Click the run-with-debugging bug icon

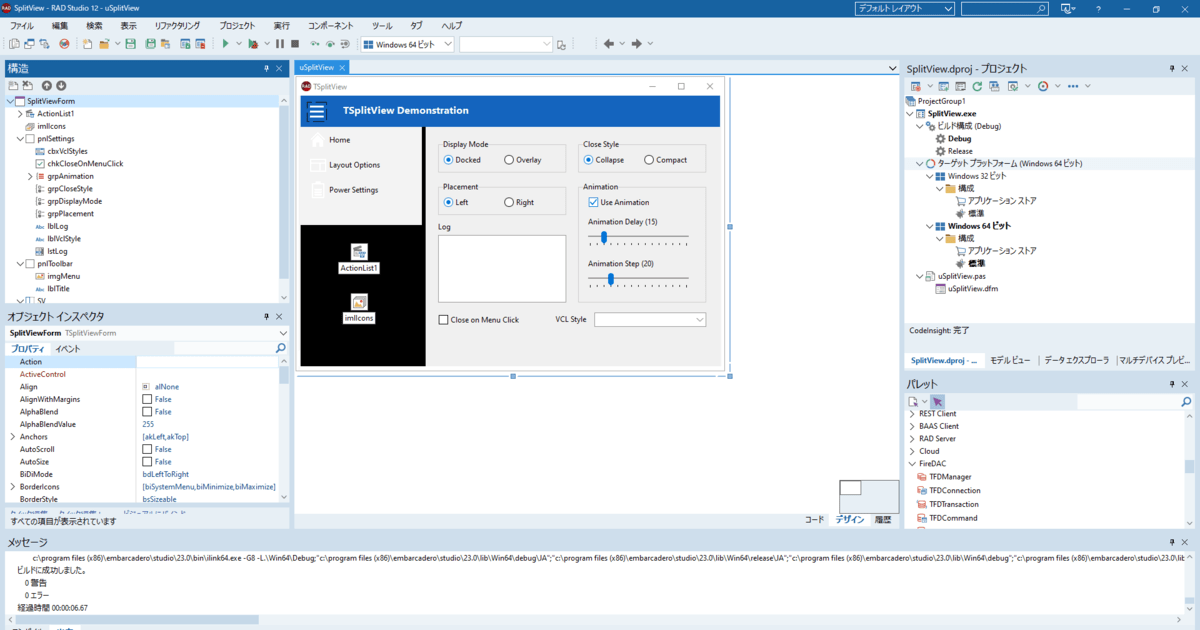click(253, 44)
